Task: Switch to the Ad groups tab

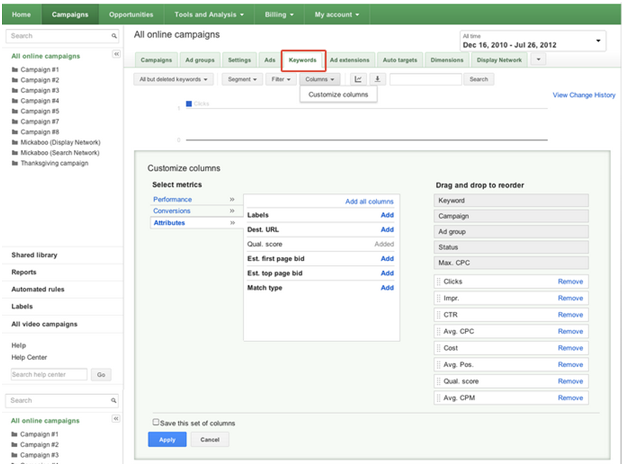Action: pyautogui.click(x=199, y=60)
